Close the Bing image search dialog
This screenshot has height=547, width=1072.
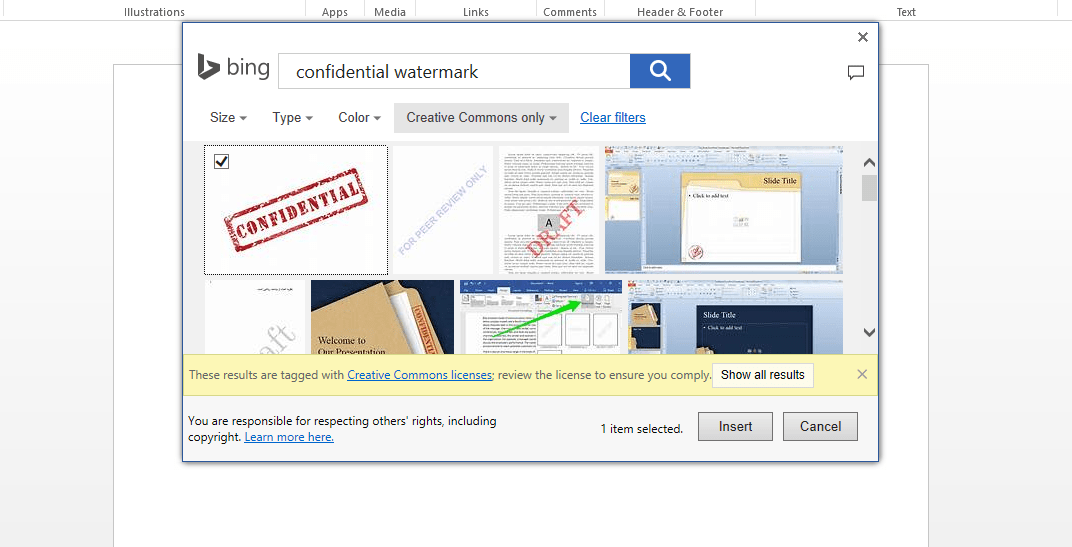click(x=863, y=37)
